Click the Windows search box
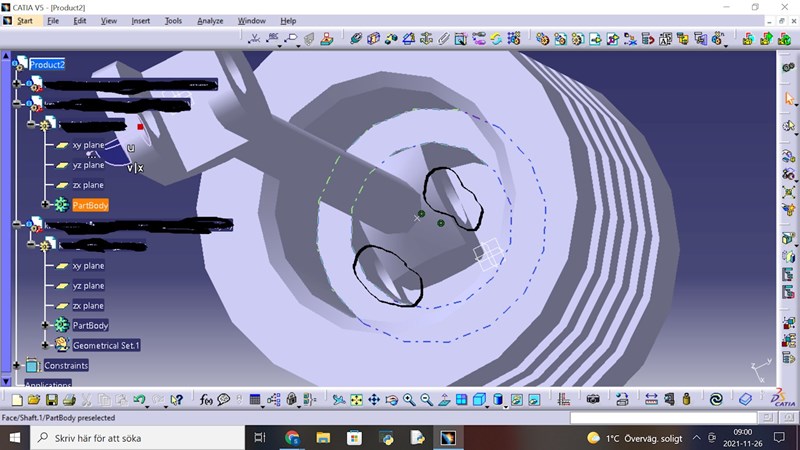Viewport: 800px width, 450px height. [x=140, y=438]
